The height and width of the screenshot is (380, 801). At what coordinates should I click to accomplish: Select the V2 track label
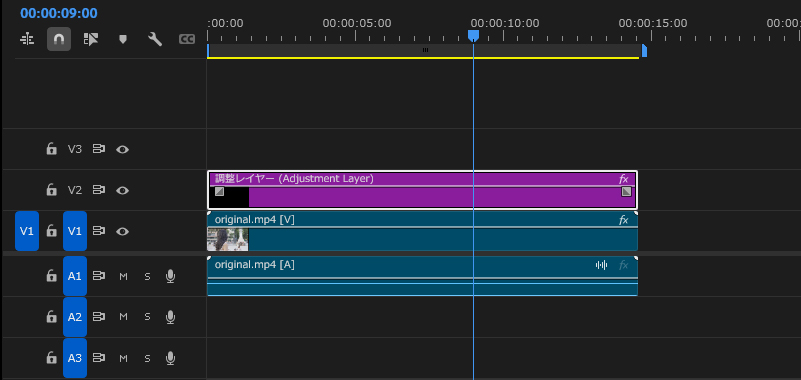coord(75,190)
